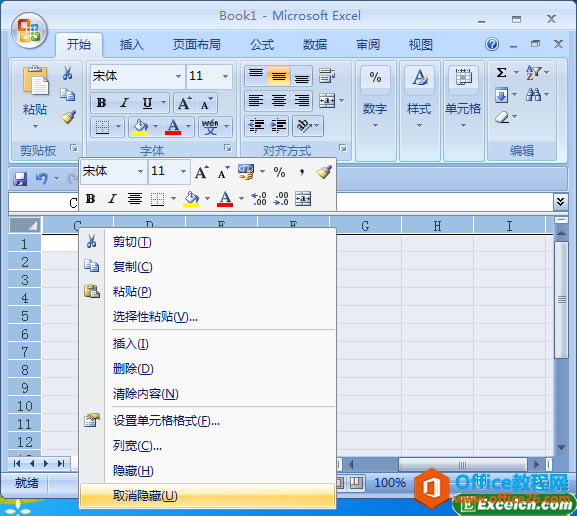Viewport: 577px width, 516px height.
Task: Open Clipboard group dialog launcher
Action: click(x=74, y=148)
